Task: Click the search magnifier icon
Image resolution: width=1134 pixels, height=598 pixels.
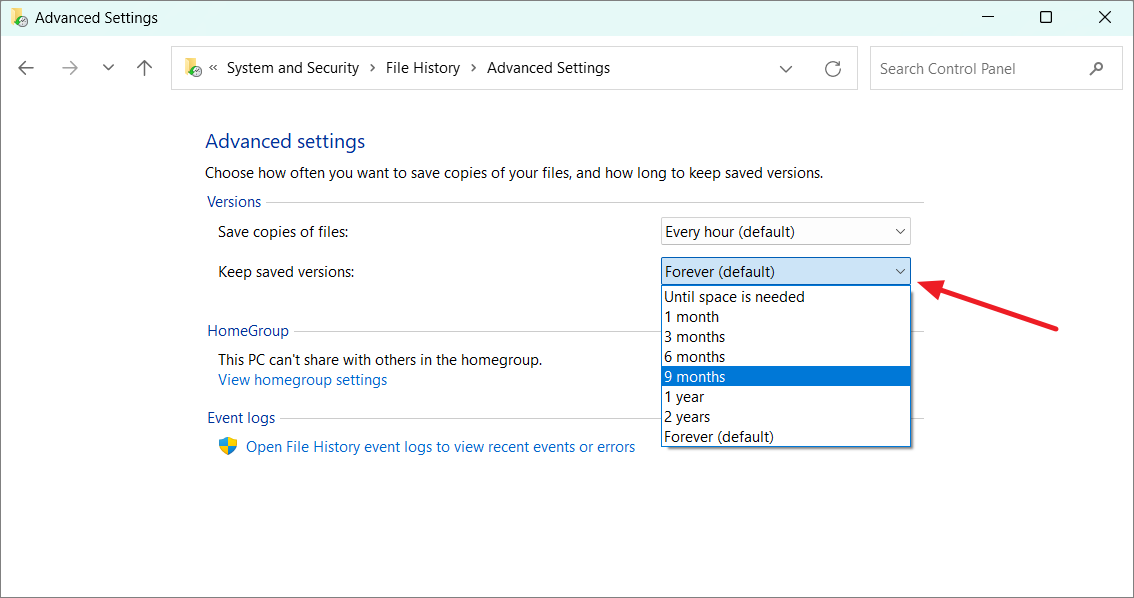Action: 1097,68
